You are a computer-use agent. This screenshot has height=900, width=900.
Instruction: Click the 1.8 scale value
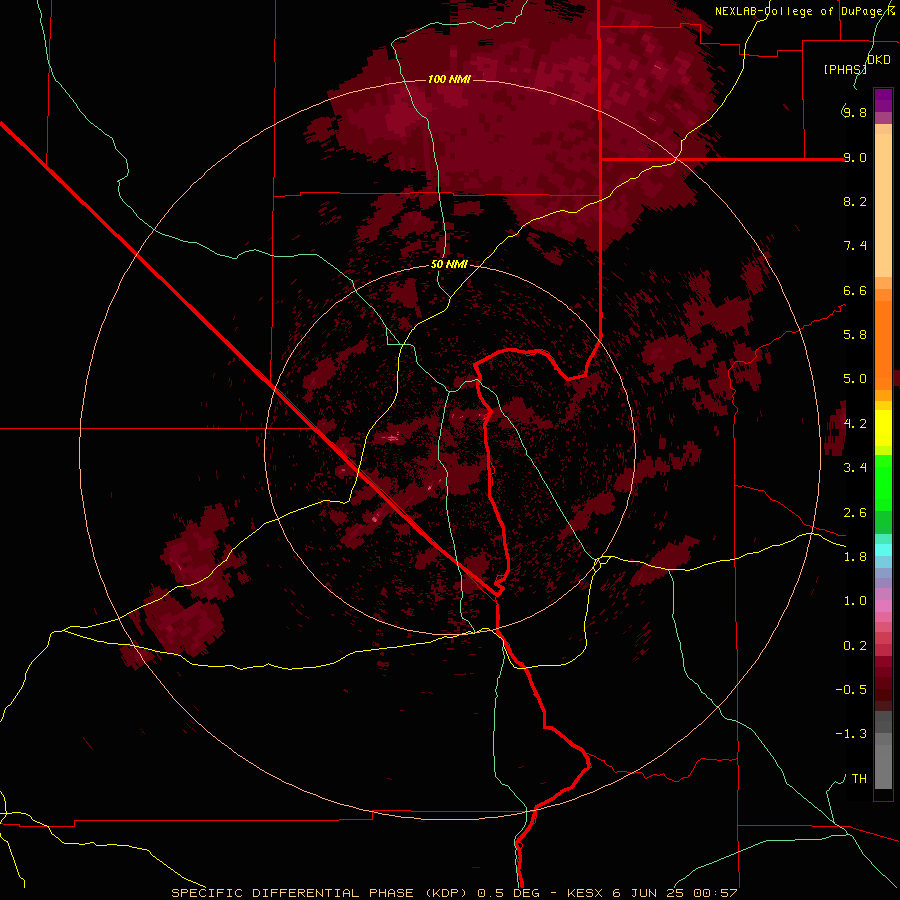pos(855,557)
